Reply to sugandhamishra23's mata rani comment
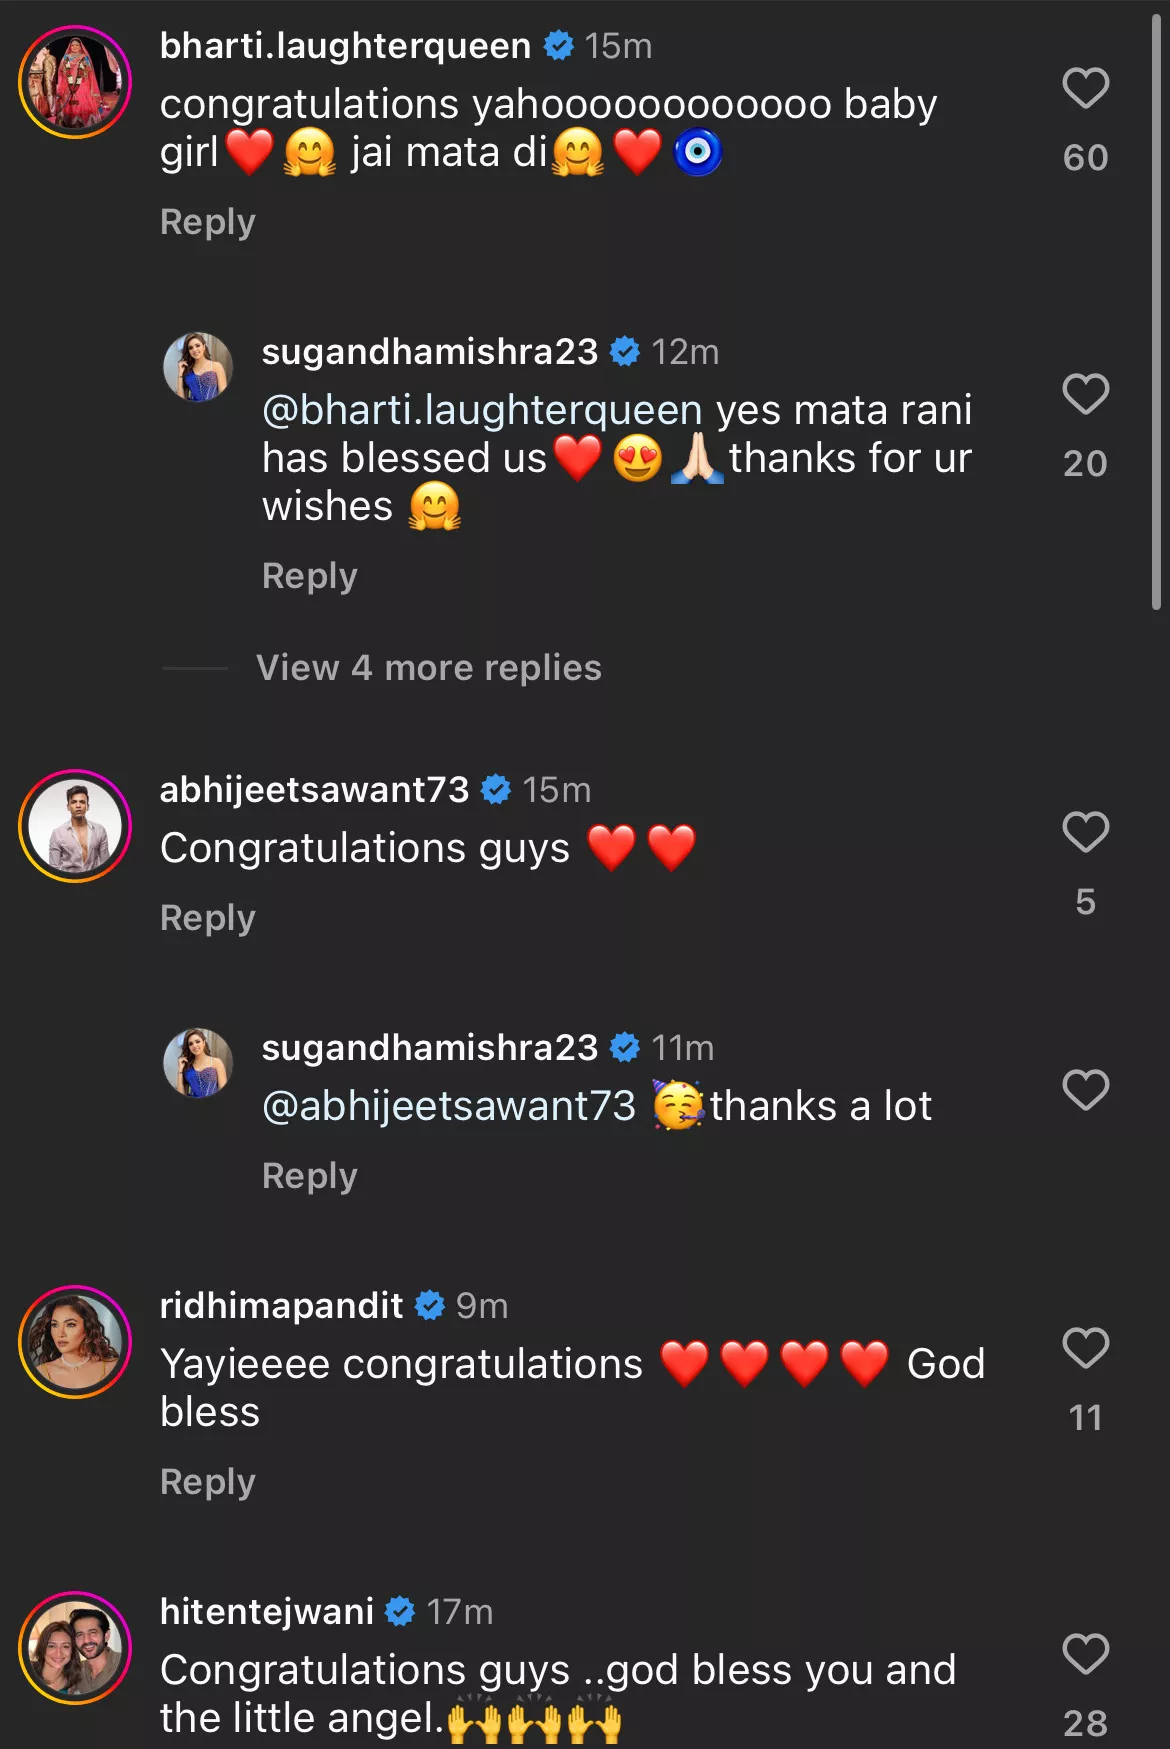Screen dimensions: 1170x1749 pos(309,576)
